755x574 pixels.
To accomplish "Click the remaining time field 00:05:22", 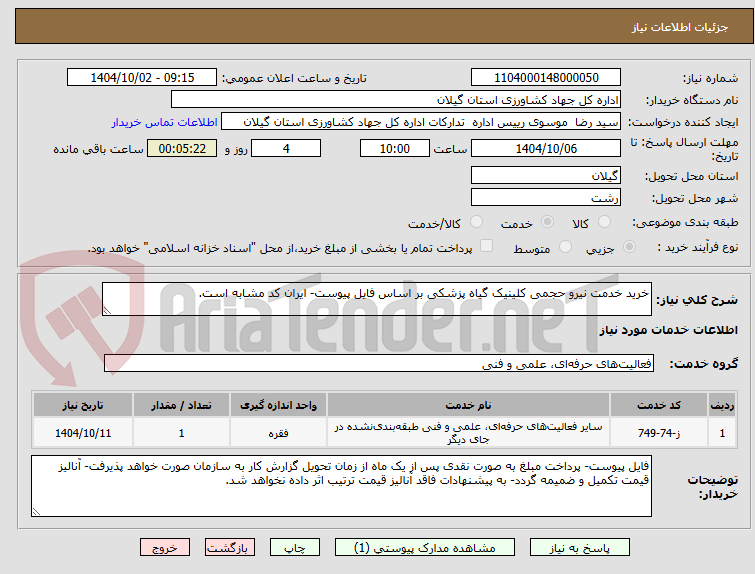I will pos(182,148).
